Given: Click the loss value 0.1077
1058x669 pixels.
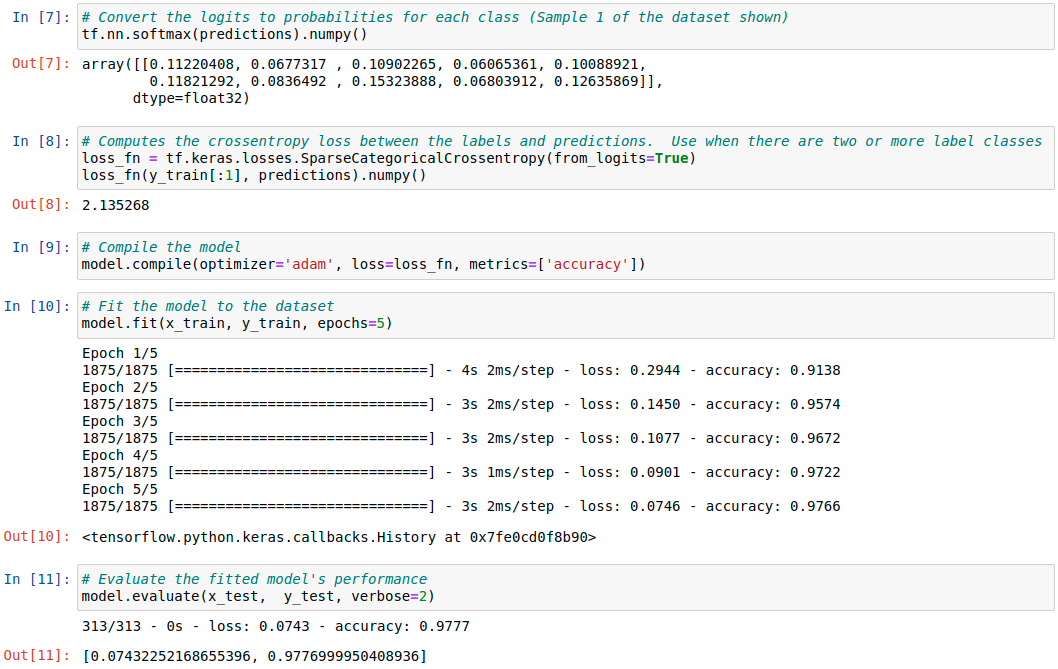Looking at the screenshot, I should 655,439.
